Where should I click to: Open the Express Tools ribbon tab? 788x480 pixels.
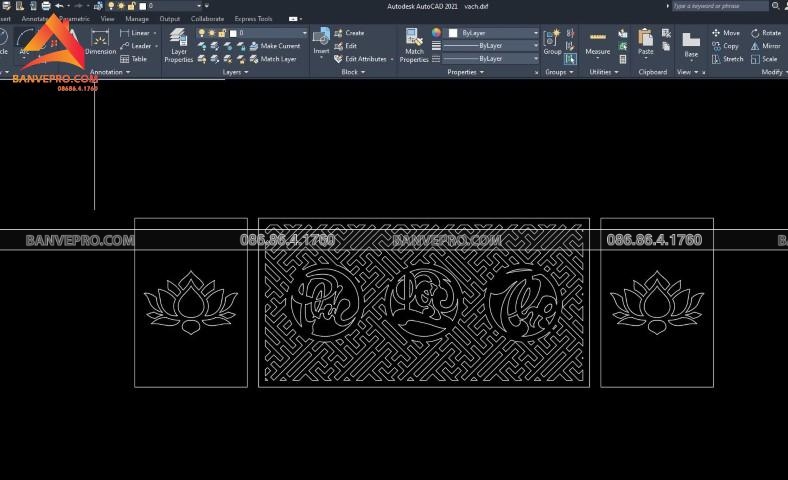[x=253, y=19]
